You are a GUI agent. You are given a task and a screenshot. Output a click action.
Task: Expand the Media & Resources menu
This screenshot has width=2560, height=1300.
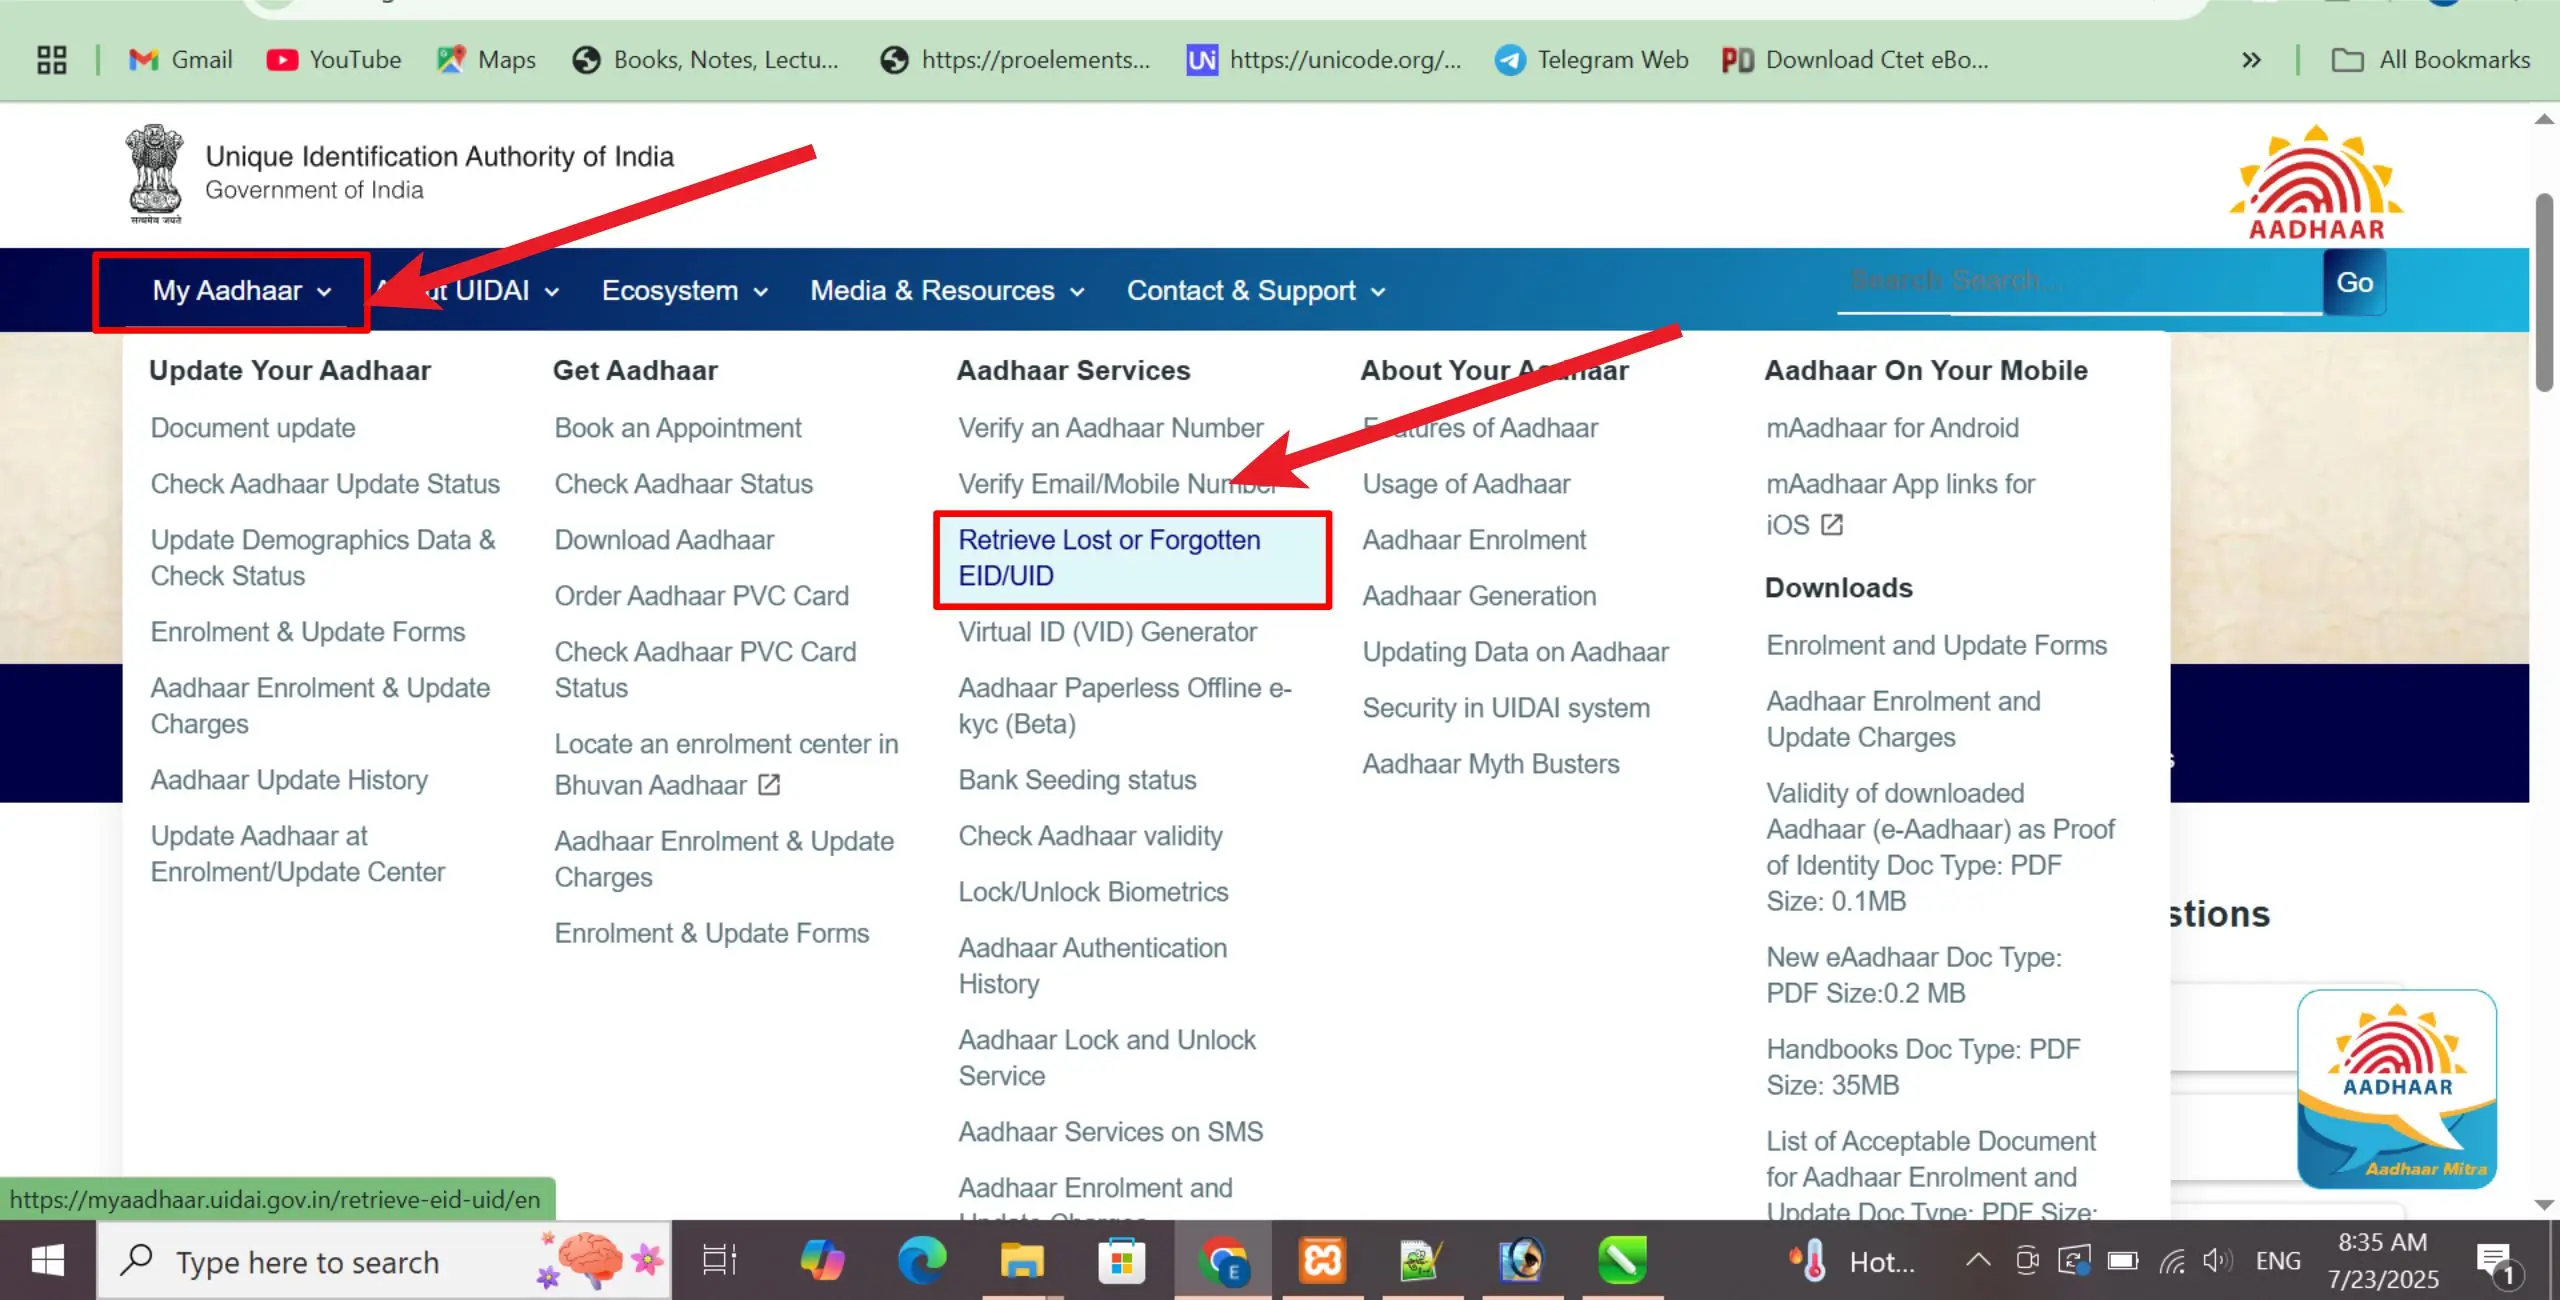[x=947, y=291]
